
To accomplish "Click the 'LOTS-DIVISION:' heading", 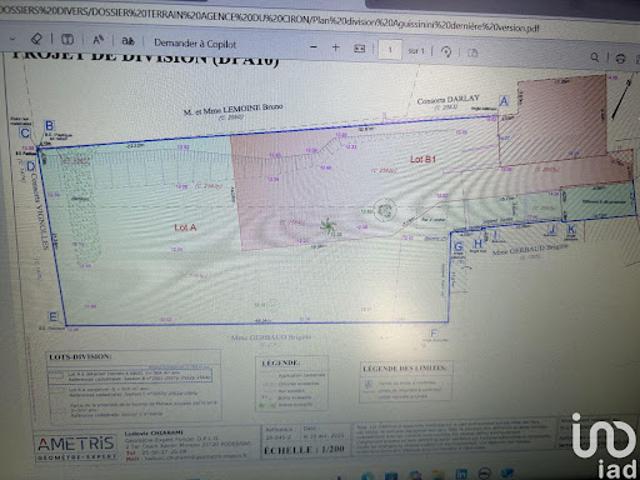I will (79, 356).
